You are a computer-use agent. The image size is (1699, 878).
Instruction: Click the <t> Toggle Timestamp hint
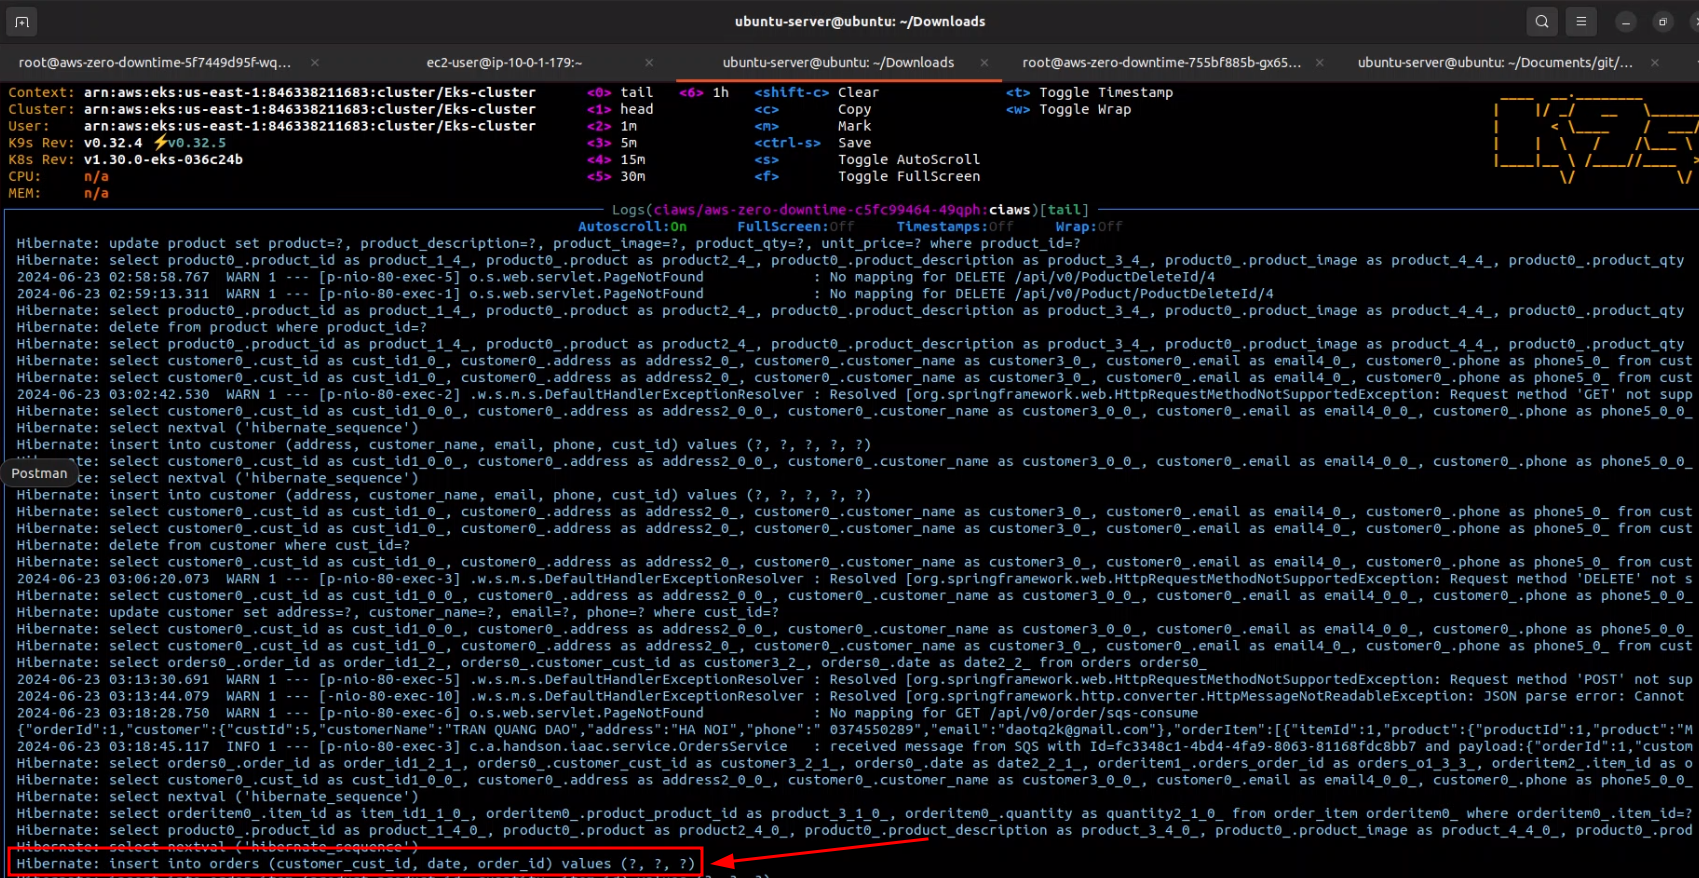point(1089,92)
